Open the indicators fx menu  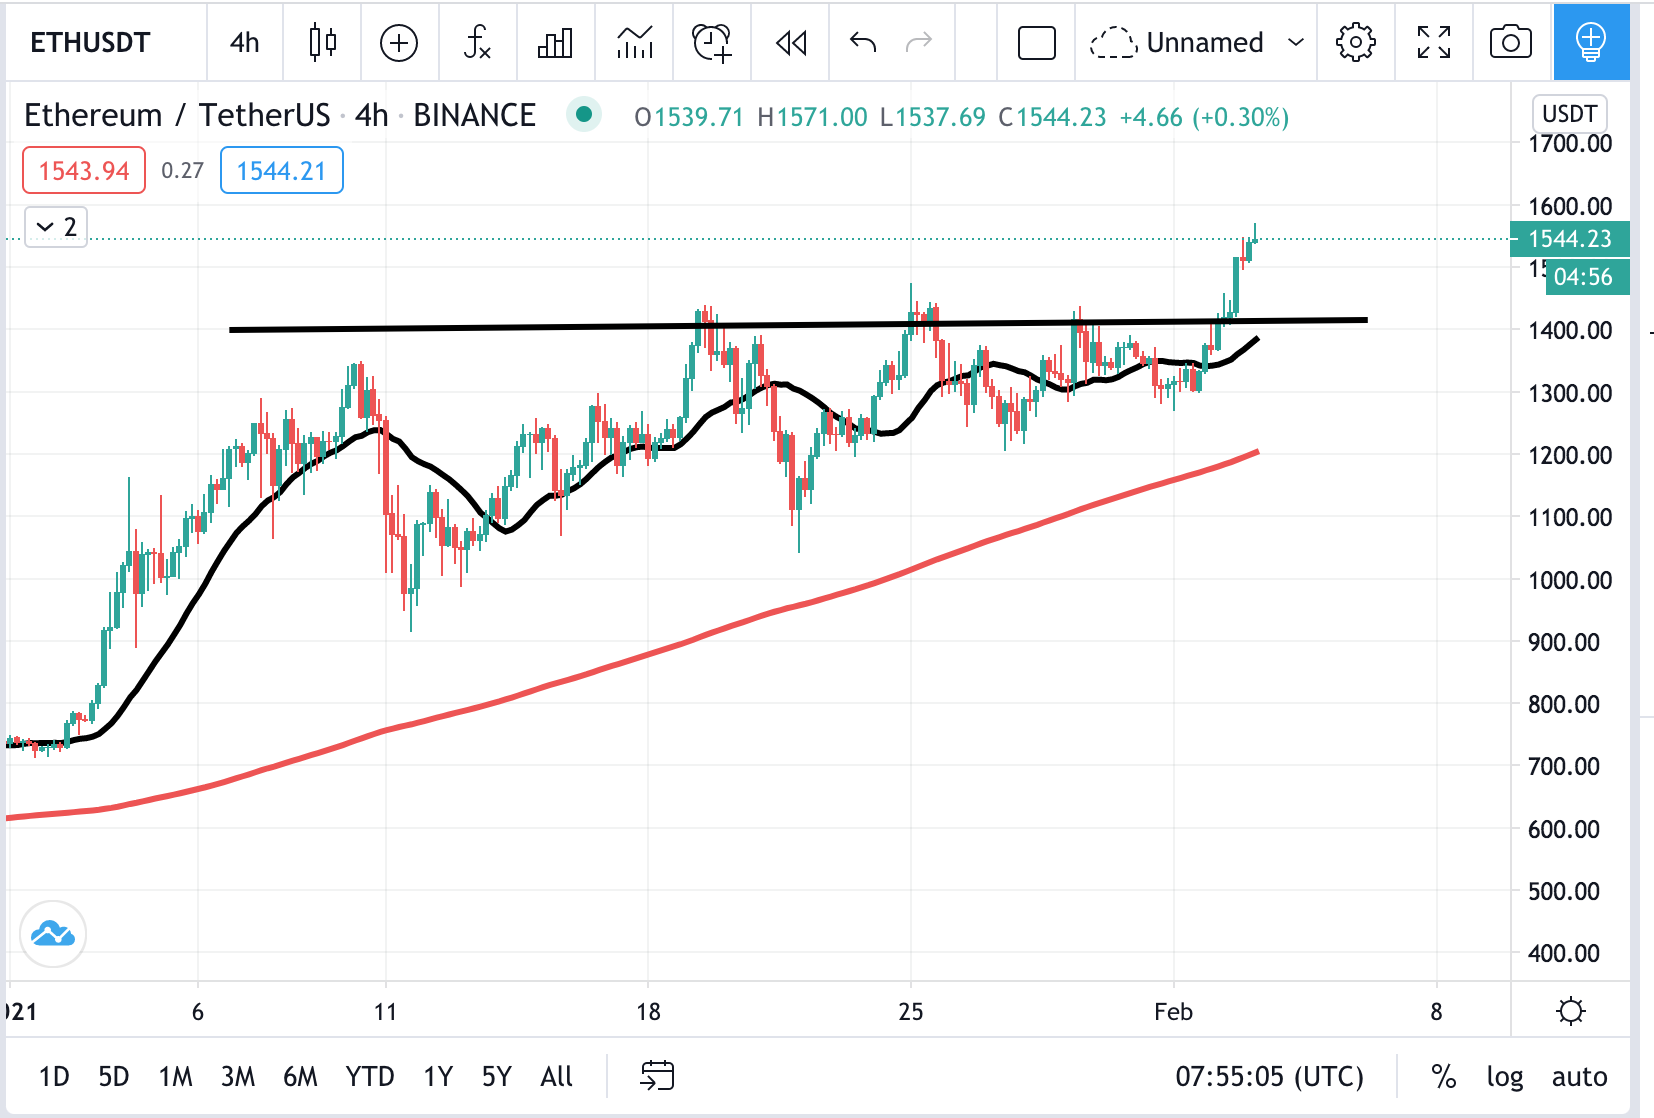[477, 42]
